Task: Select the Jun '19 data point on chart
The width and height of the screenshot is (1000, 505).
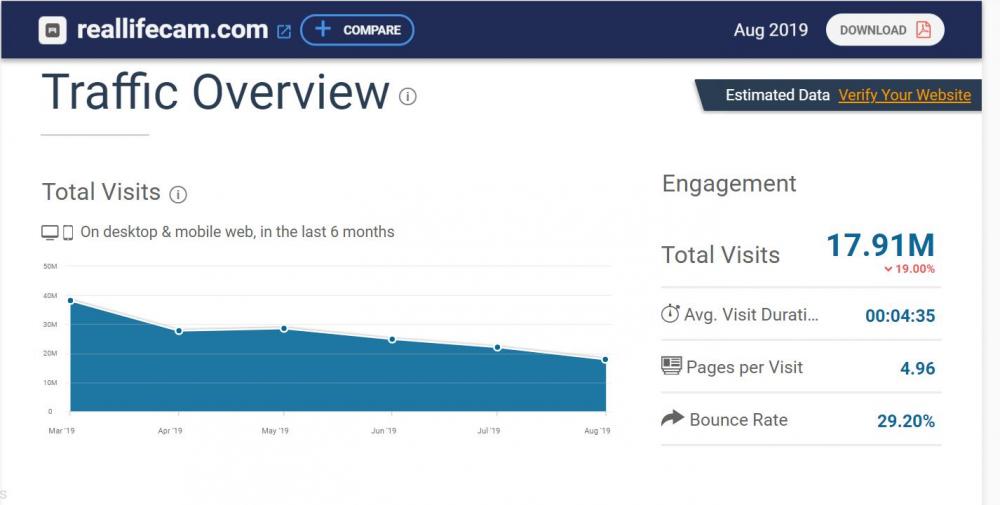Action: (392, 340)
